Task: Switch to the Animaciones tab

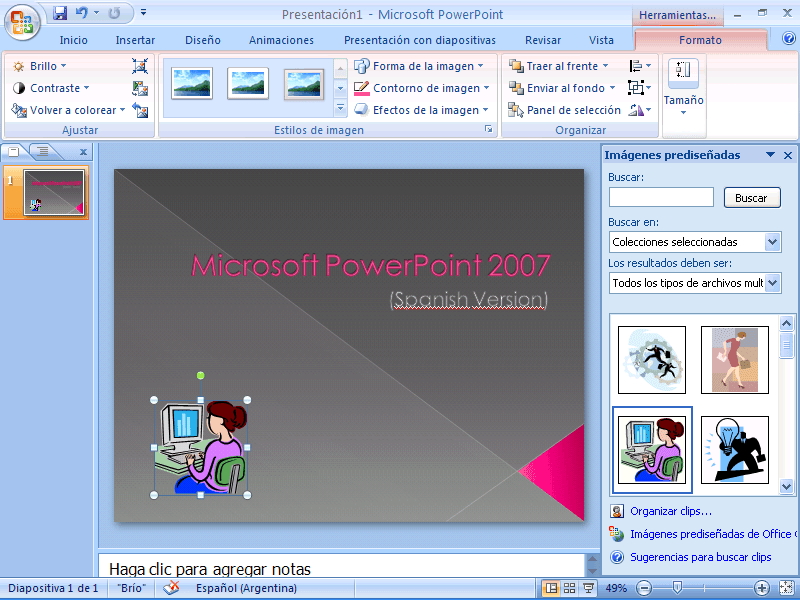Action: click(x=280, y=40)
